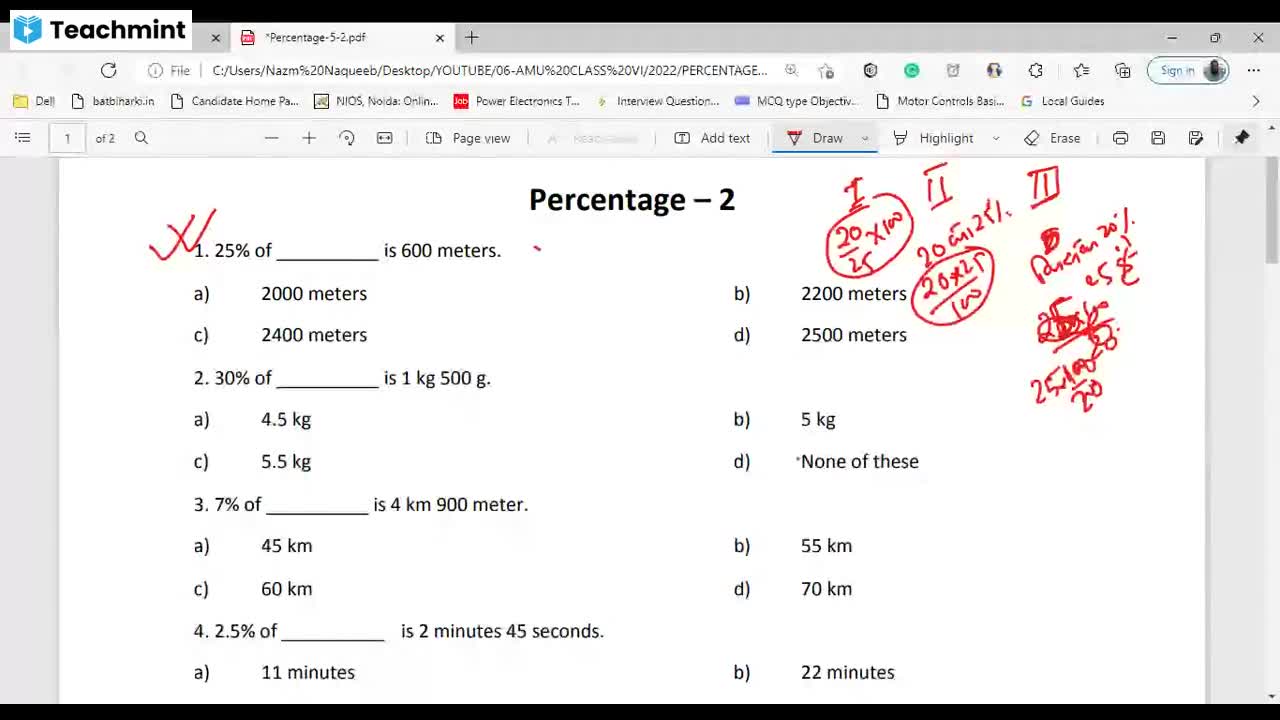Open the Candidate Home Pa... bookmark
The image size is (1280, 720).
[x=235, y=101]
